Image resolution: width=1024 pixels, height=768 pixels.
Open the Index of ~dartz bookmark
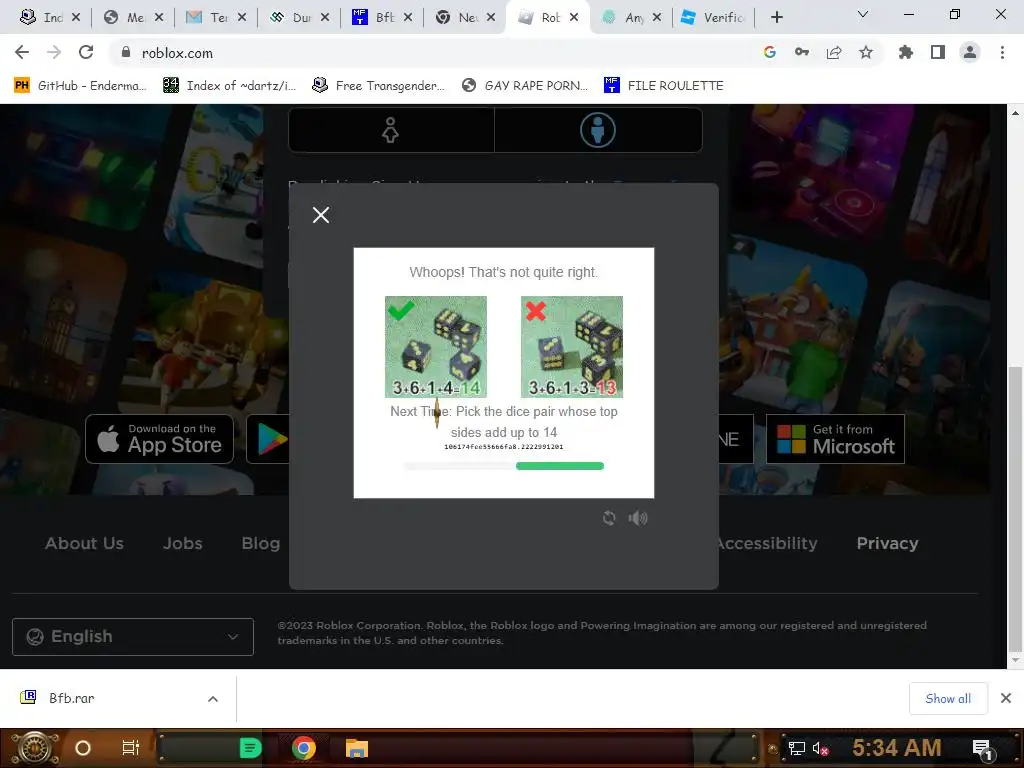tap(230, 86)
